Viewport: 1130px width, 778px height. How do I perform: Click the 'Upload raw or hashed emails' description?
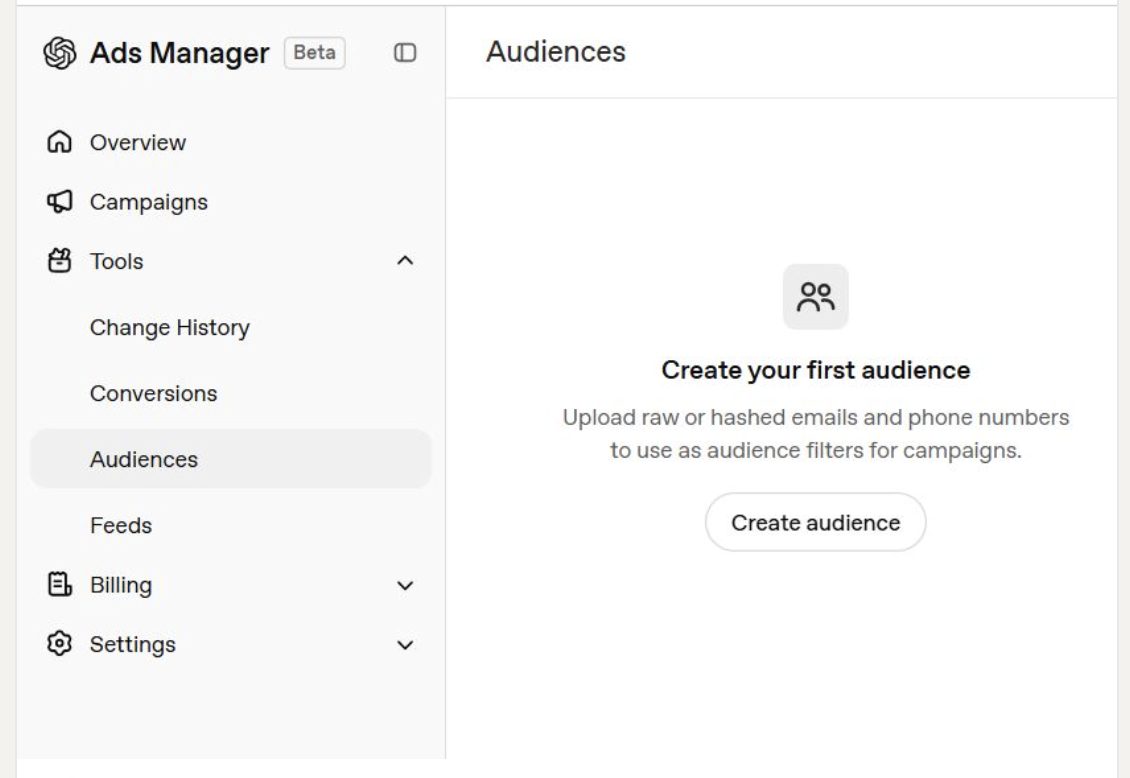pos(816,434)
